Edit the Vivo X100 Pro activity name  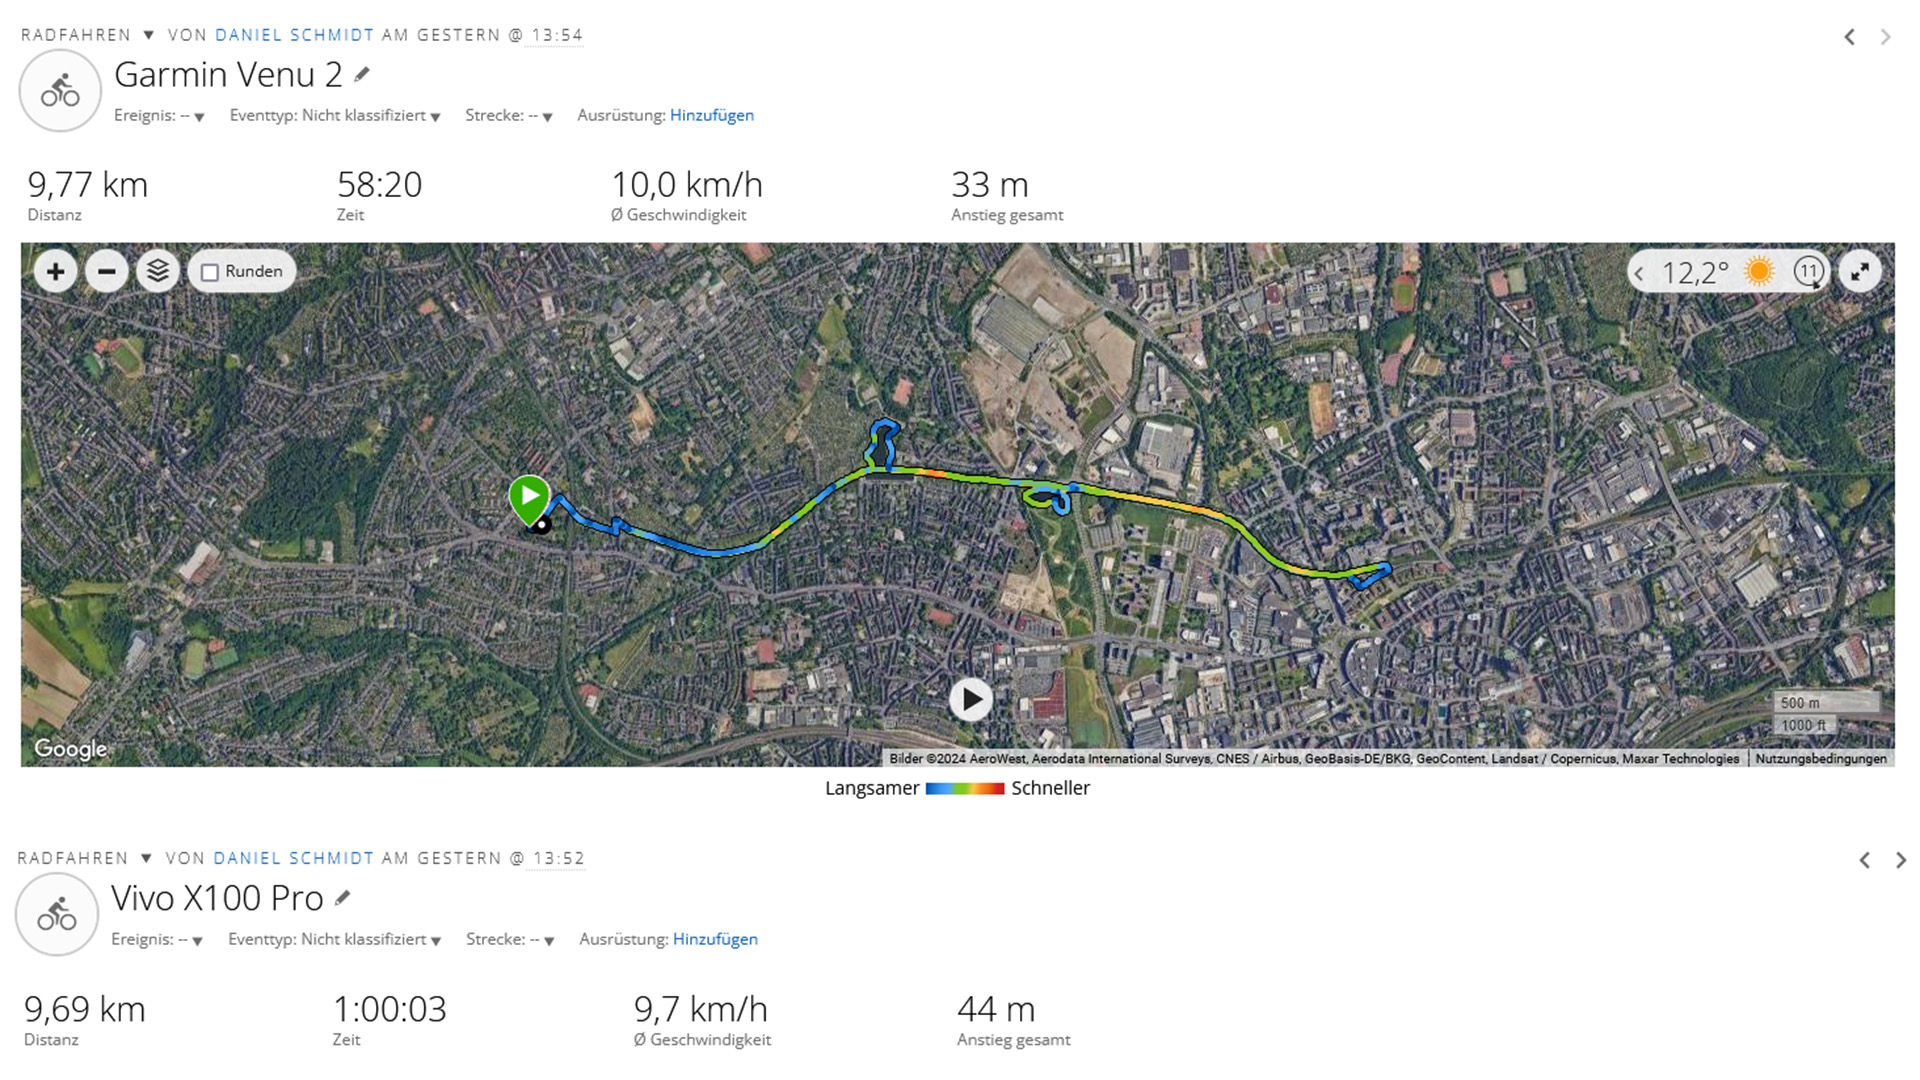(x=343, y=898)
